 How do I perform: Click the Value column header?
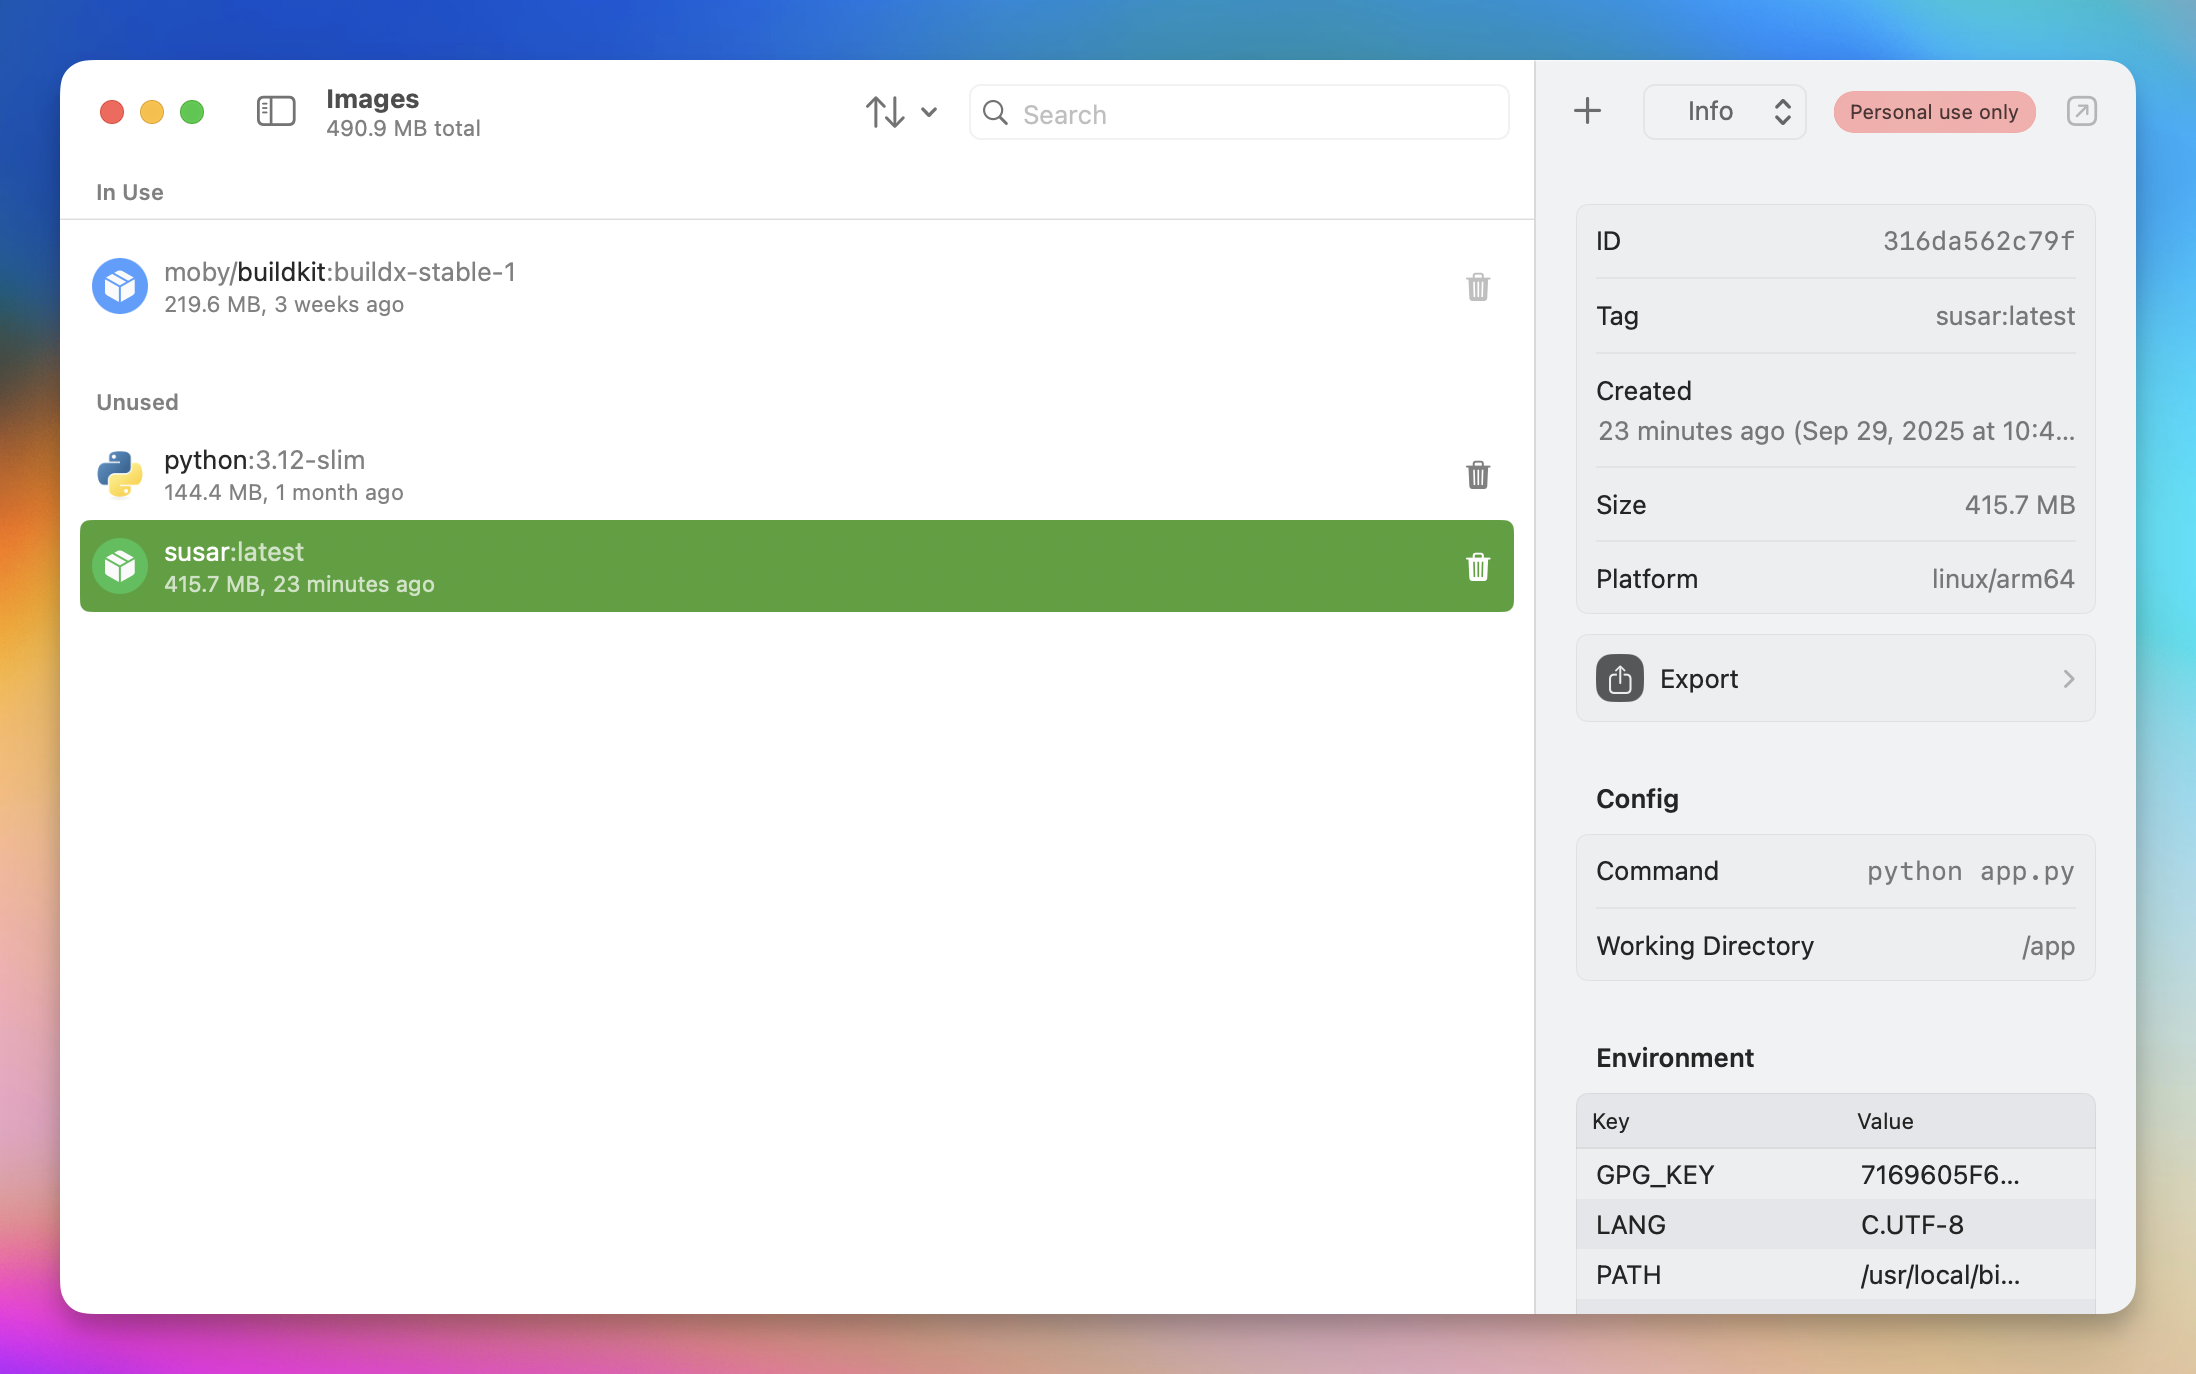pos(1885,1121)
